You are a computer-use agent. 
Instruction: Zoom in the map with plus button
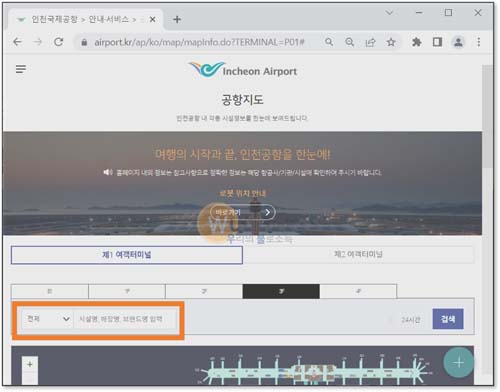[x=30, y=364]
